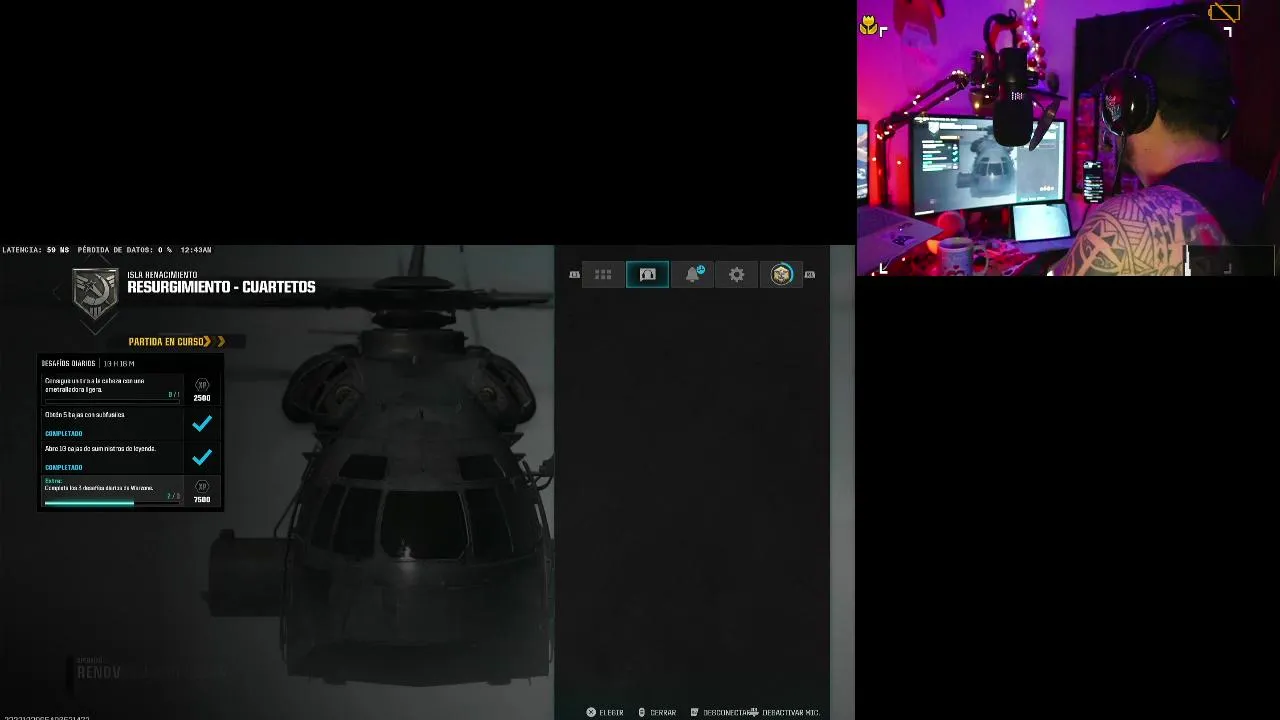Click the Resurgimiento - Cuartetos title
Image resolution: width=1280 pixels, height=720 pixels.
[221, 287]
